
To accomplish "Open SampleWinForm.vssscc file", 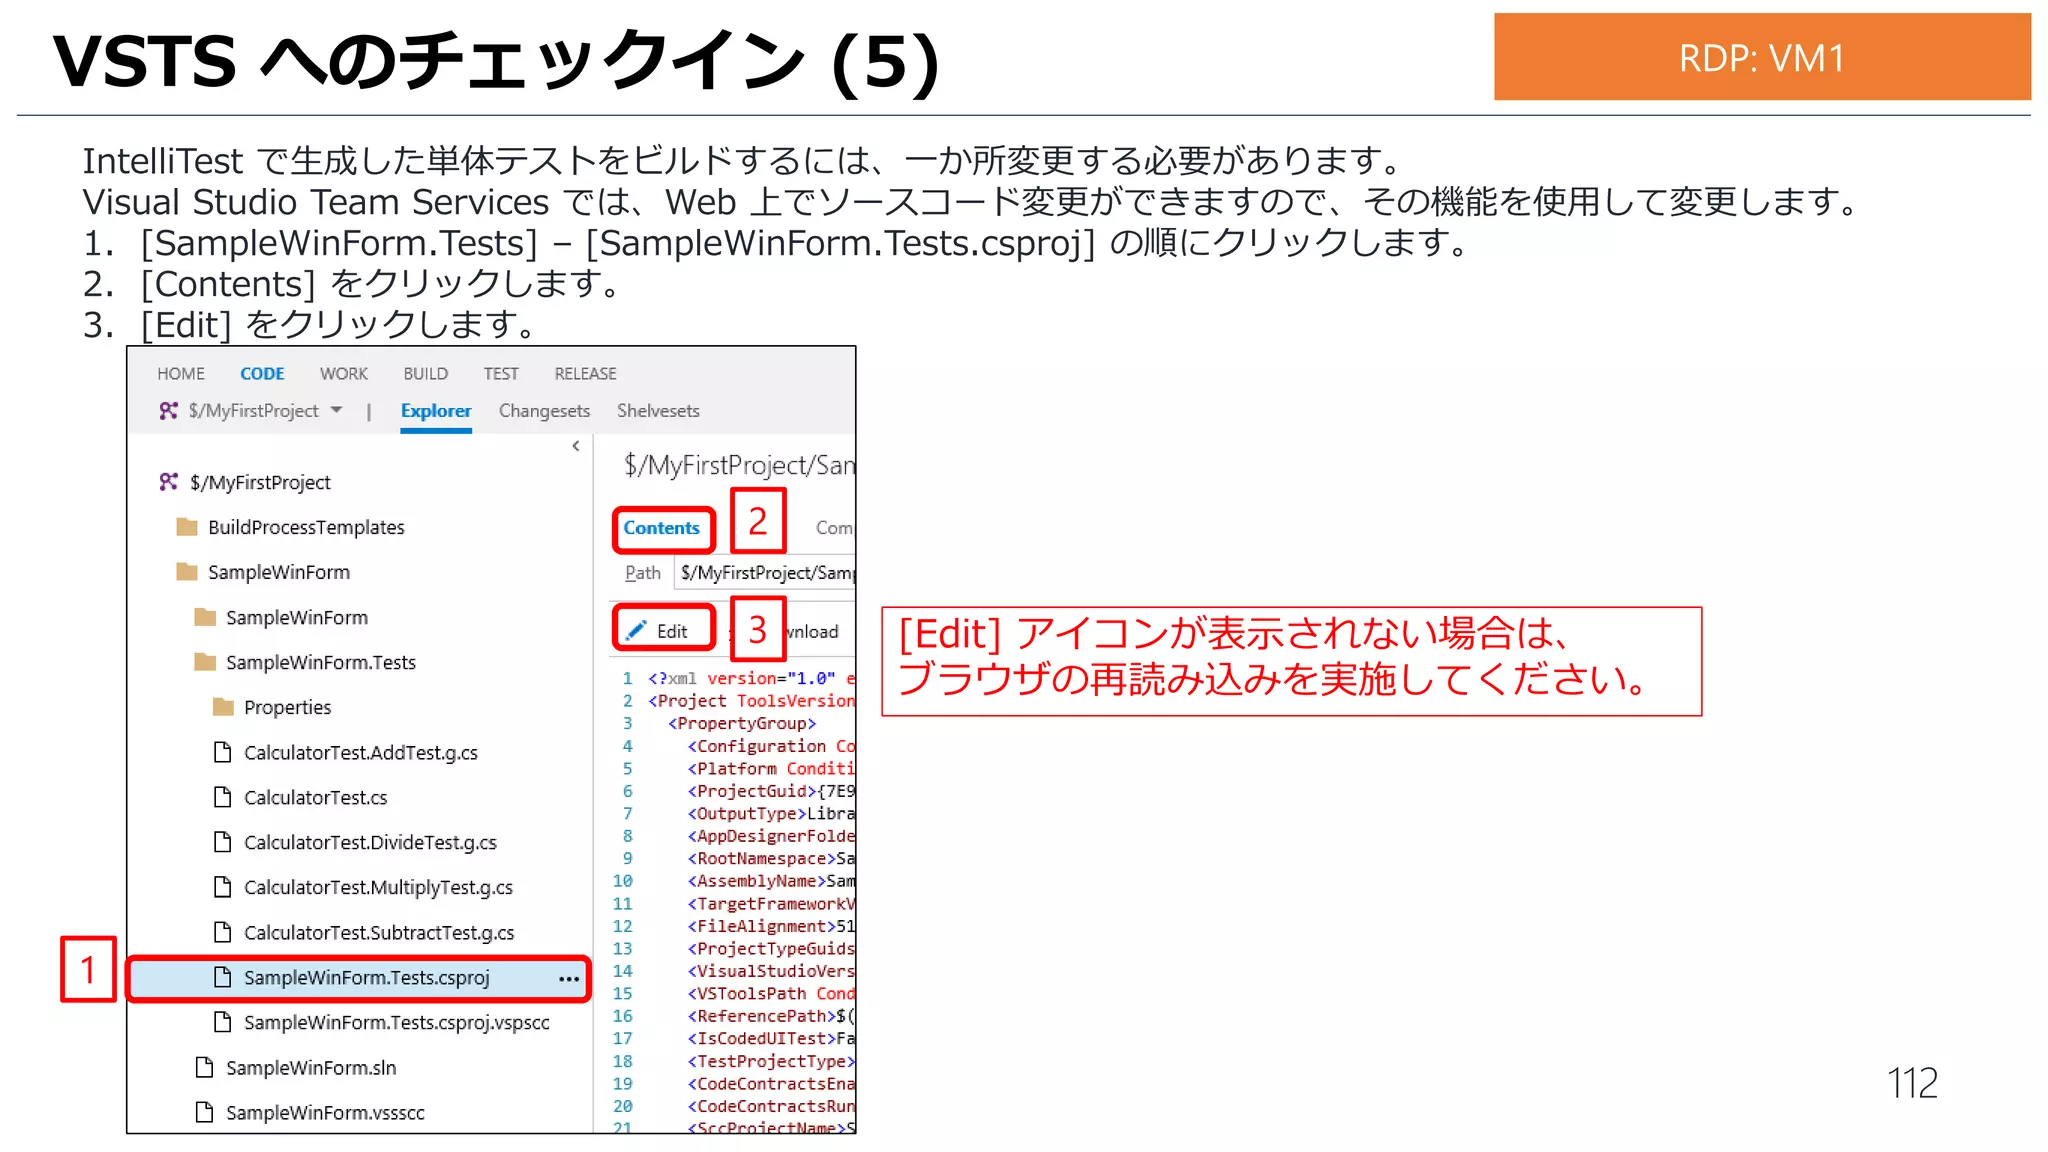I will (325, 1113).
